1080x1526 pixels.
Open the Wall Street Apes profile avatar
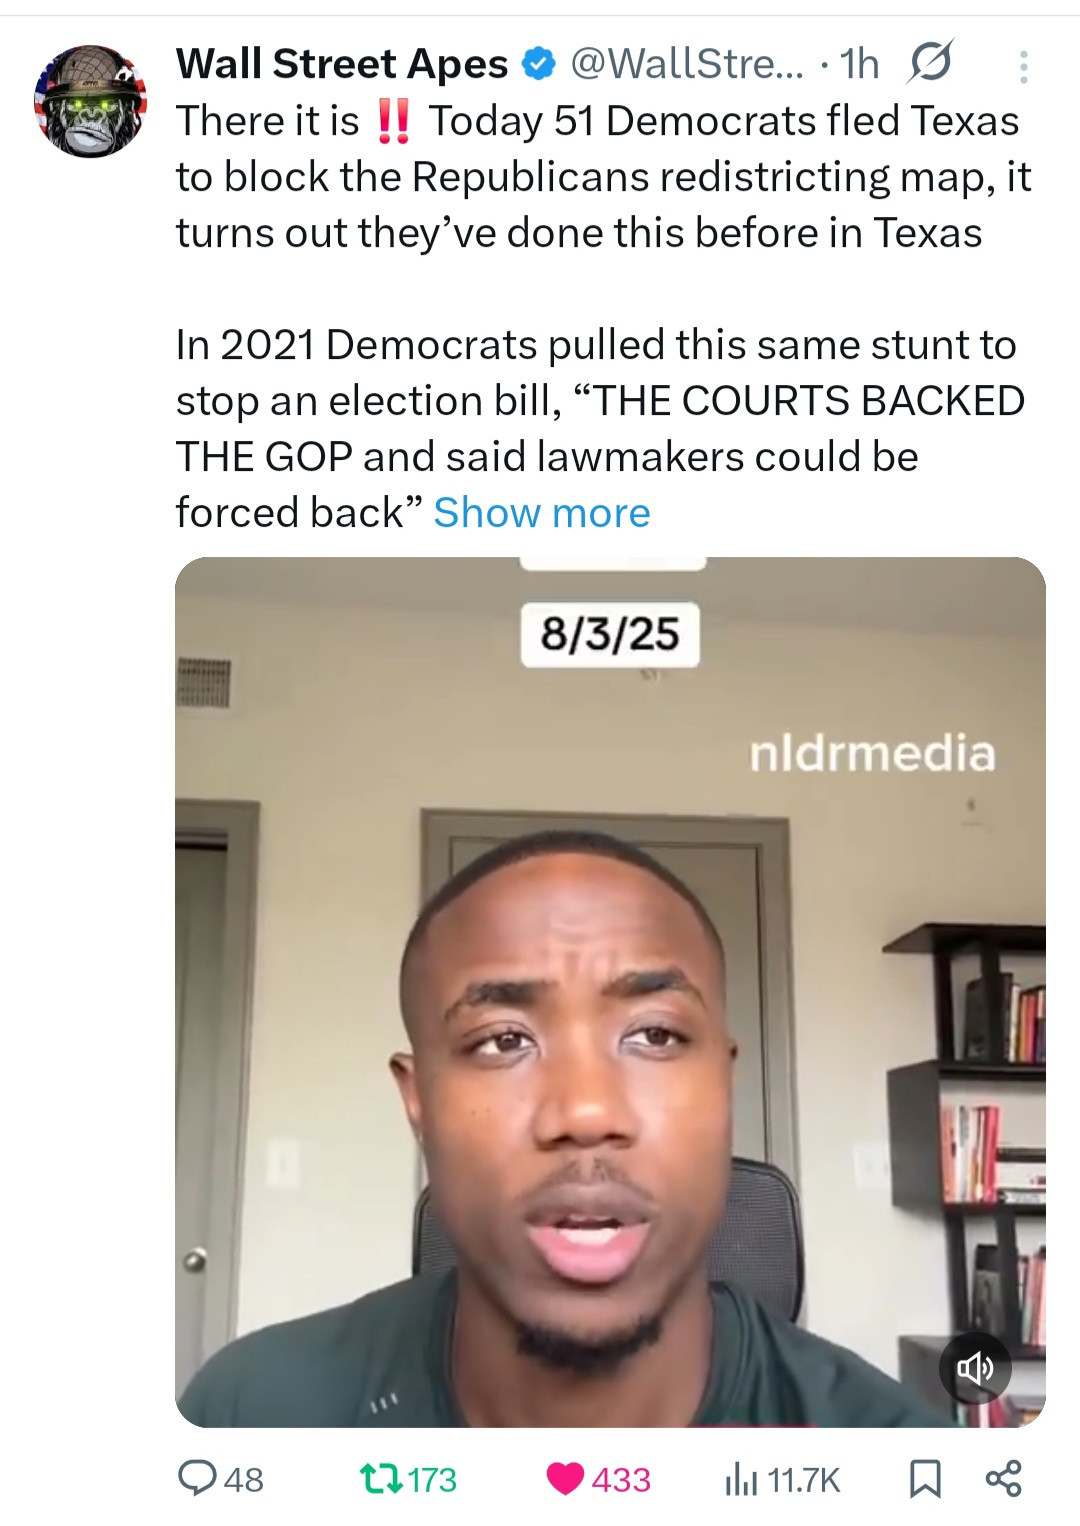[90, 102]
